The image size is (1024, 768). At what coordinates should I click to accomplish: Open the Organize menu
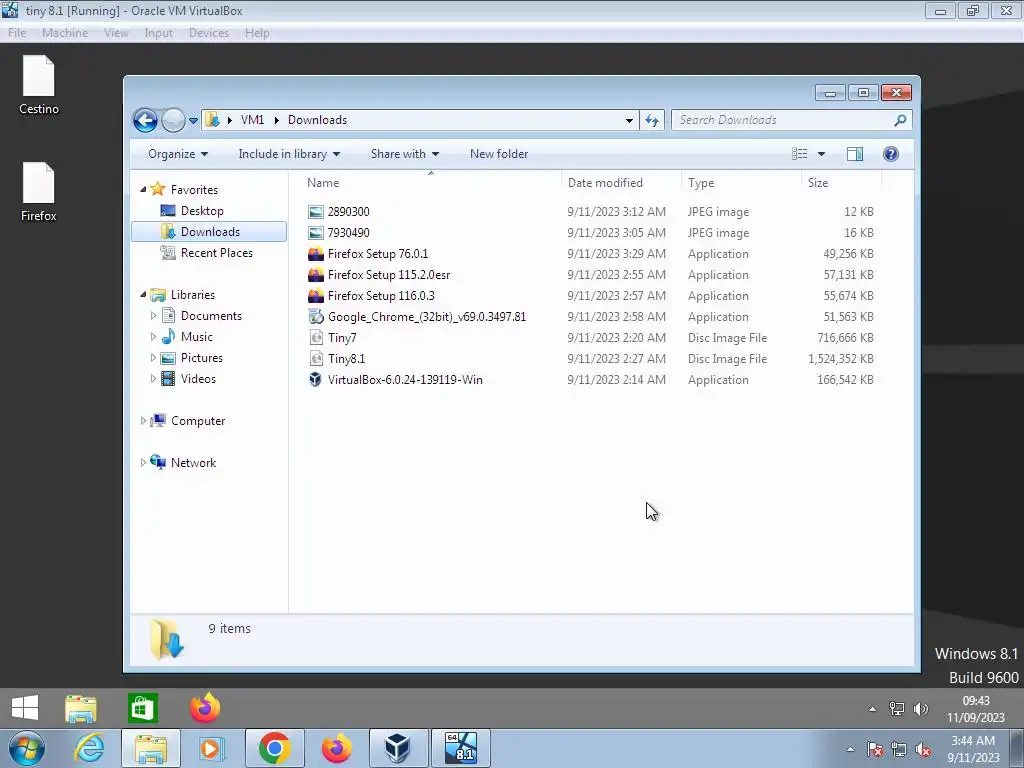click(x=178, y=154)
